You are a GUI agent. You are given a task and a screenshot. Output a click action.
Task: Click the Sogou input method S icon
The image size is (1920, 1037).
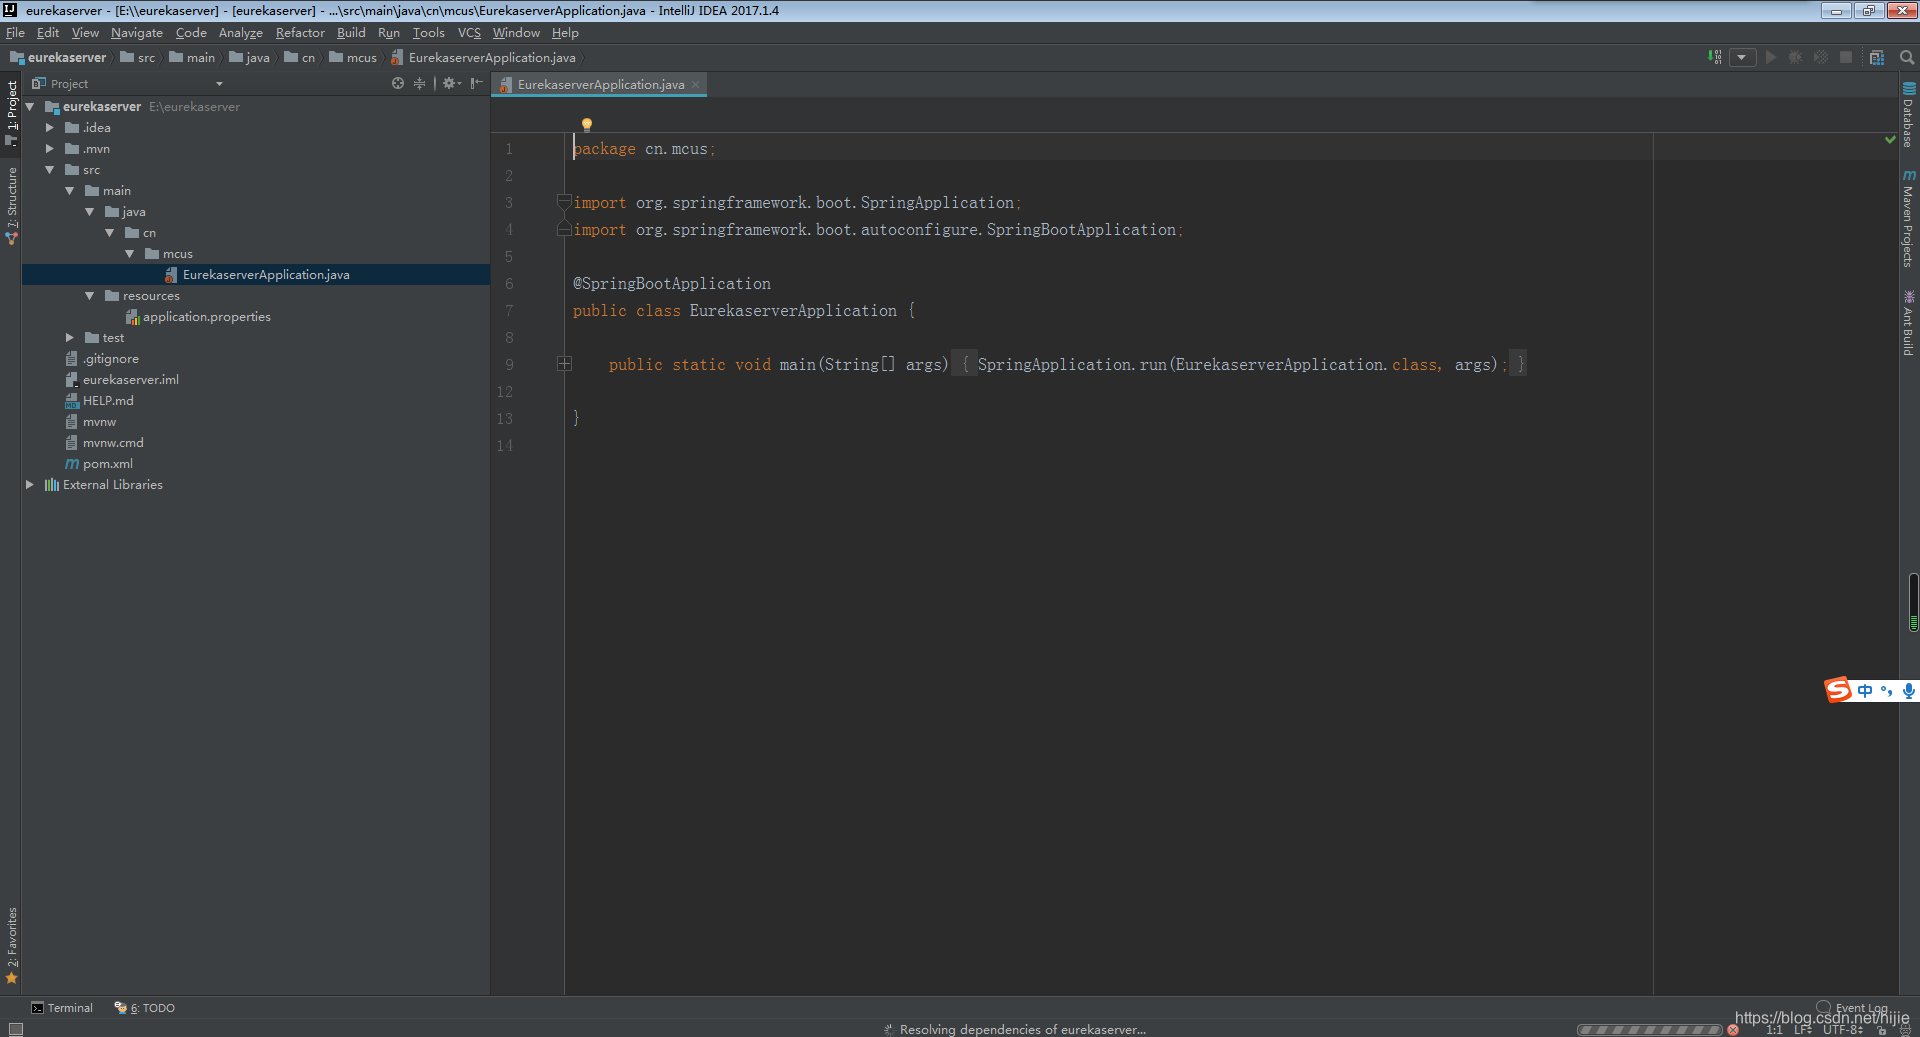1838,690
